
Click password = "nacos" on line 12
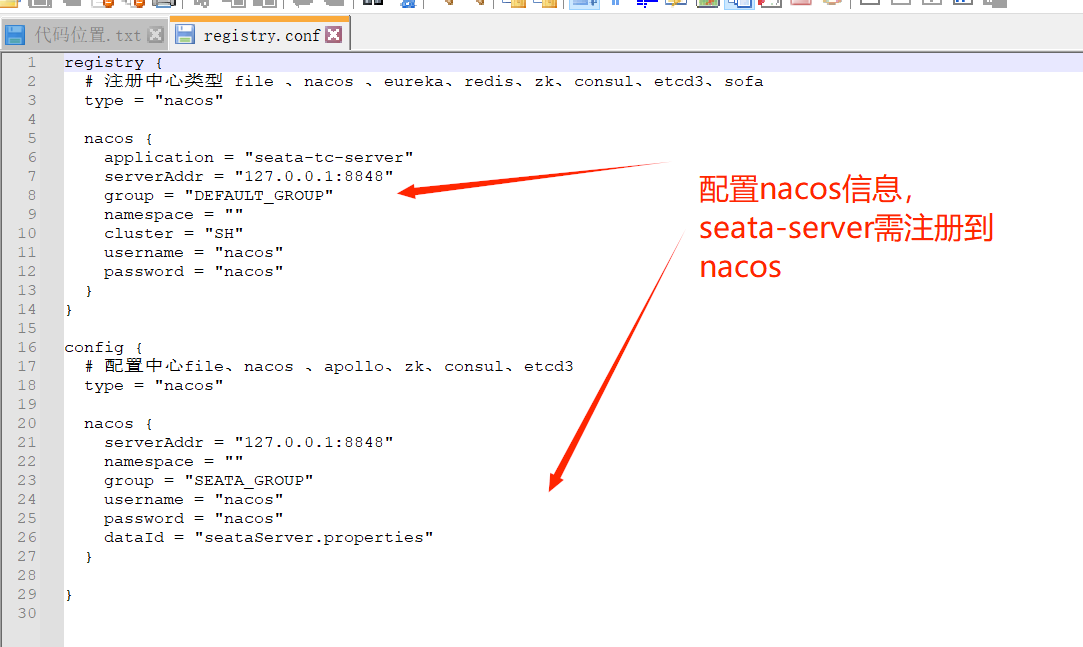(x=193, y=272)
